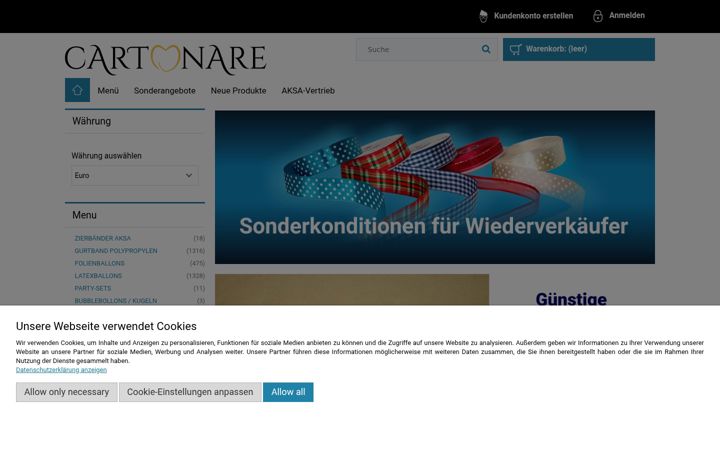Select GURTBAND POLYPROPYLEN category
The image size is (720, 450).
tap(116, 250)
